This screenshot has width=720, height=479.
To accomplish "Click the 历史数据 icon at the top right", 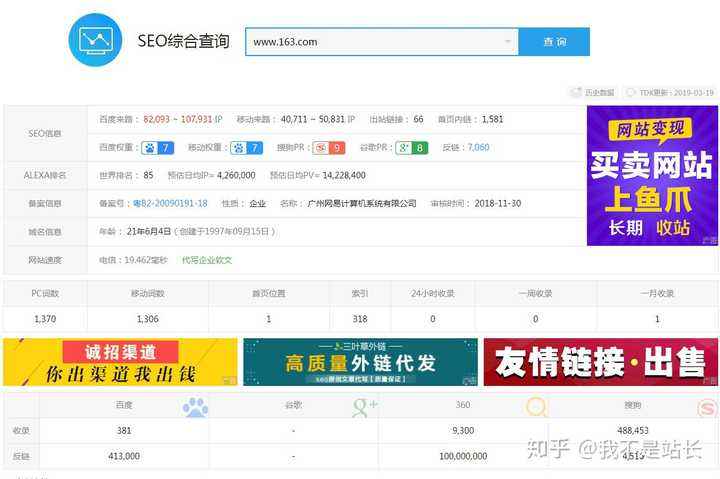I will (x=575, y=92).
